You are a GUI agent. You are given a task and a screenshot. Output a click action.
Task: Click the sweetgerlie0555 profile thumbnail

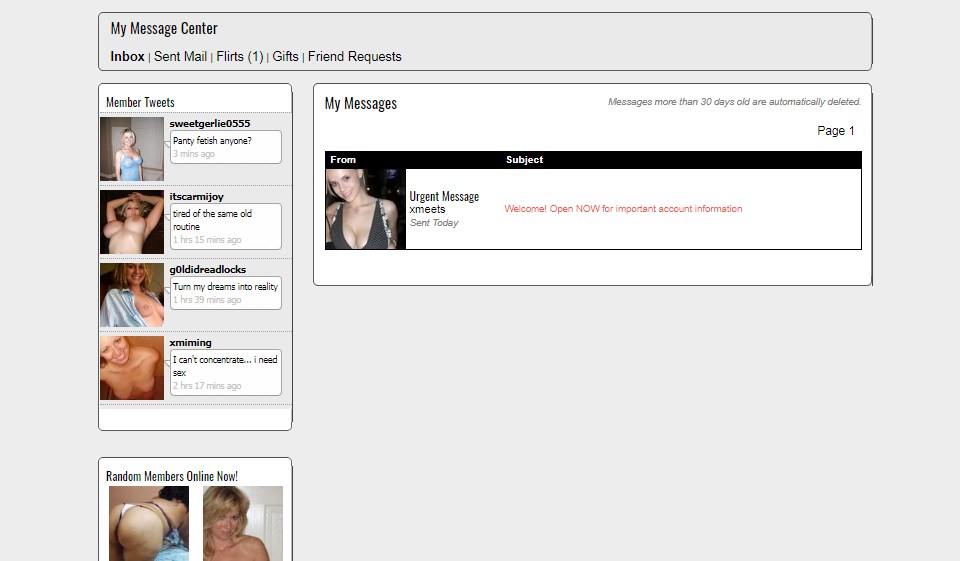click(132, 149)
